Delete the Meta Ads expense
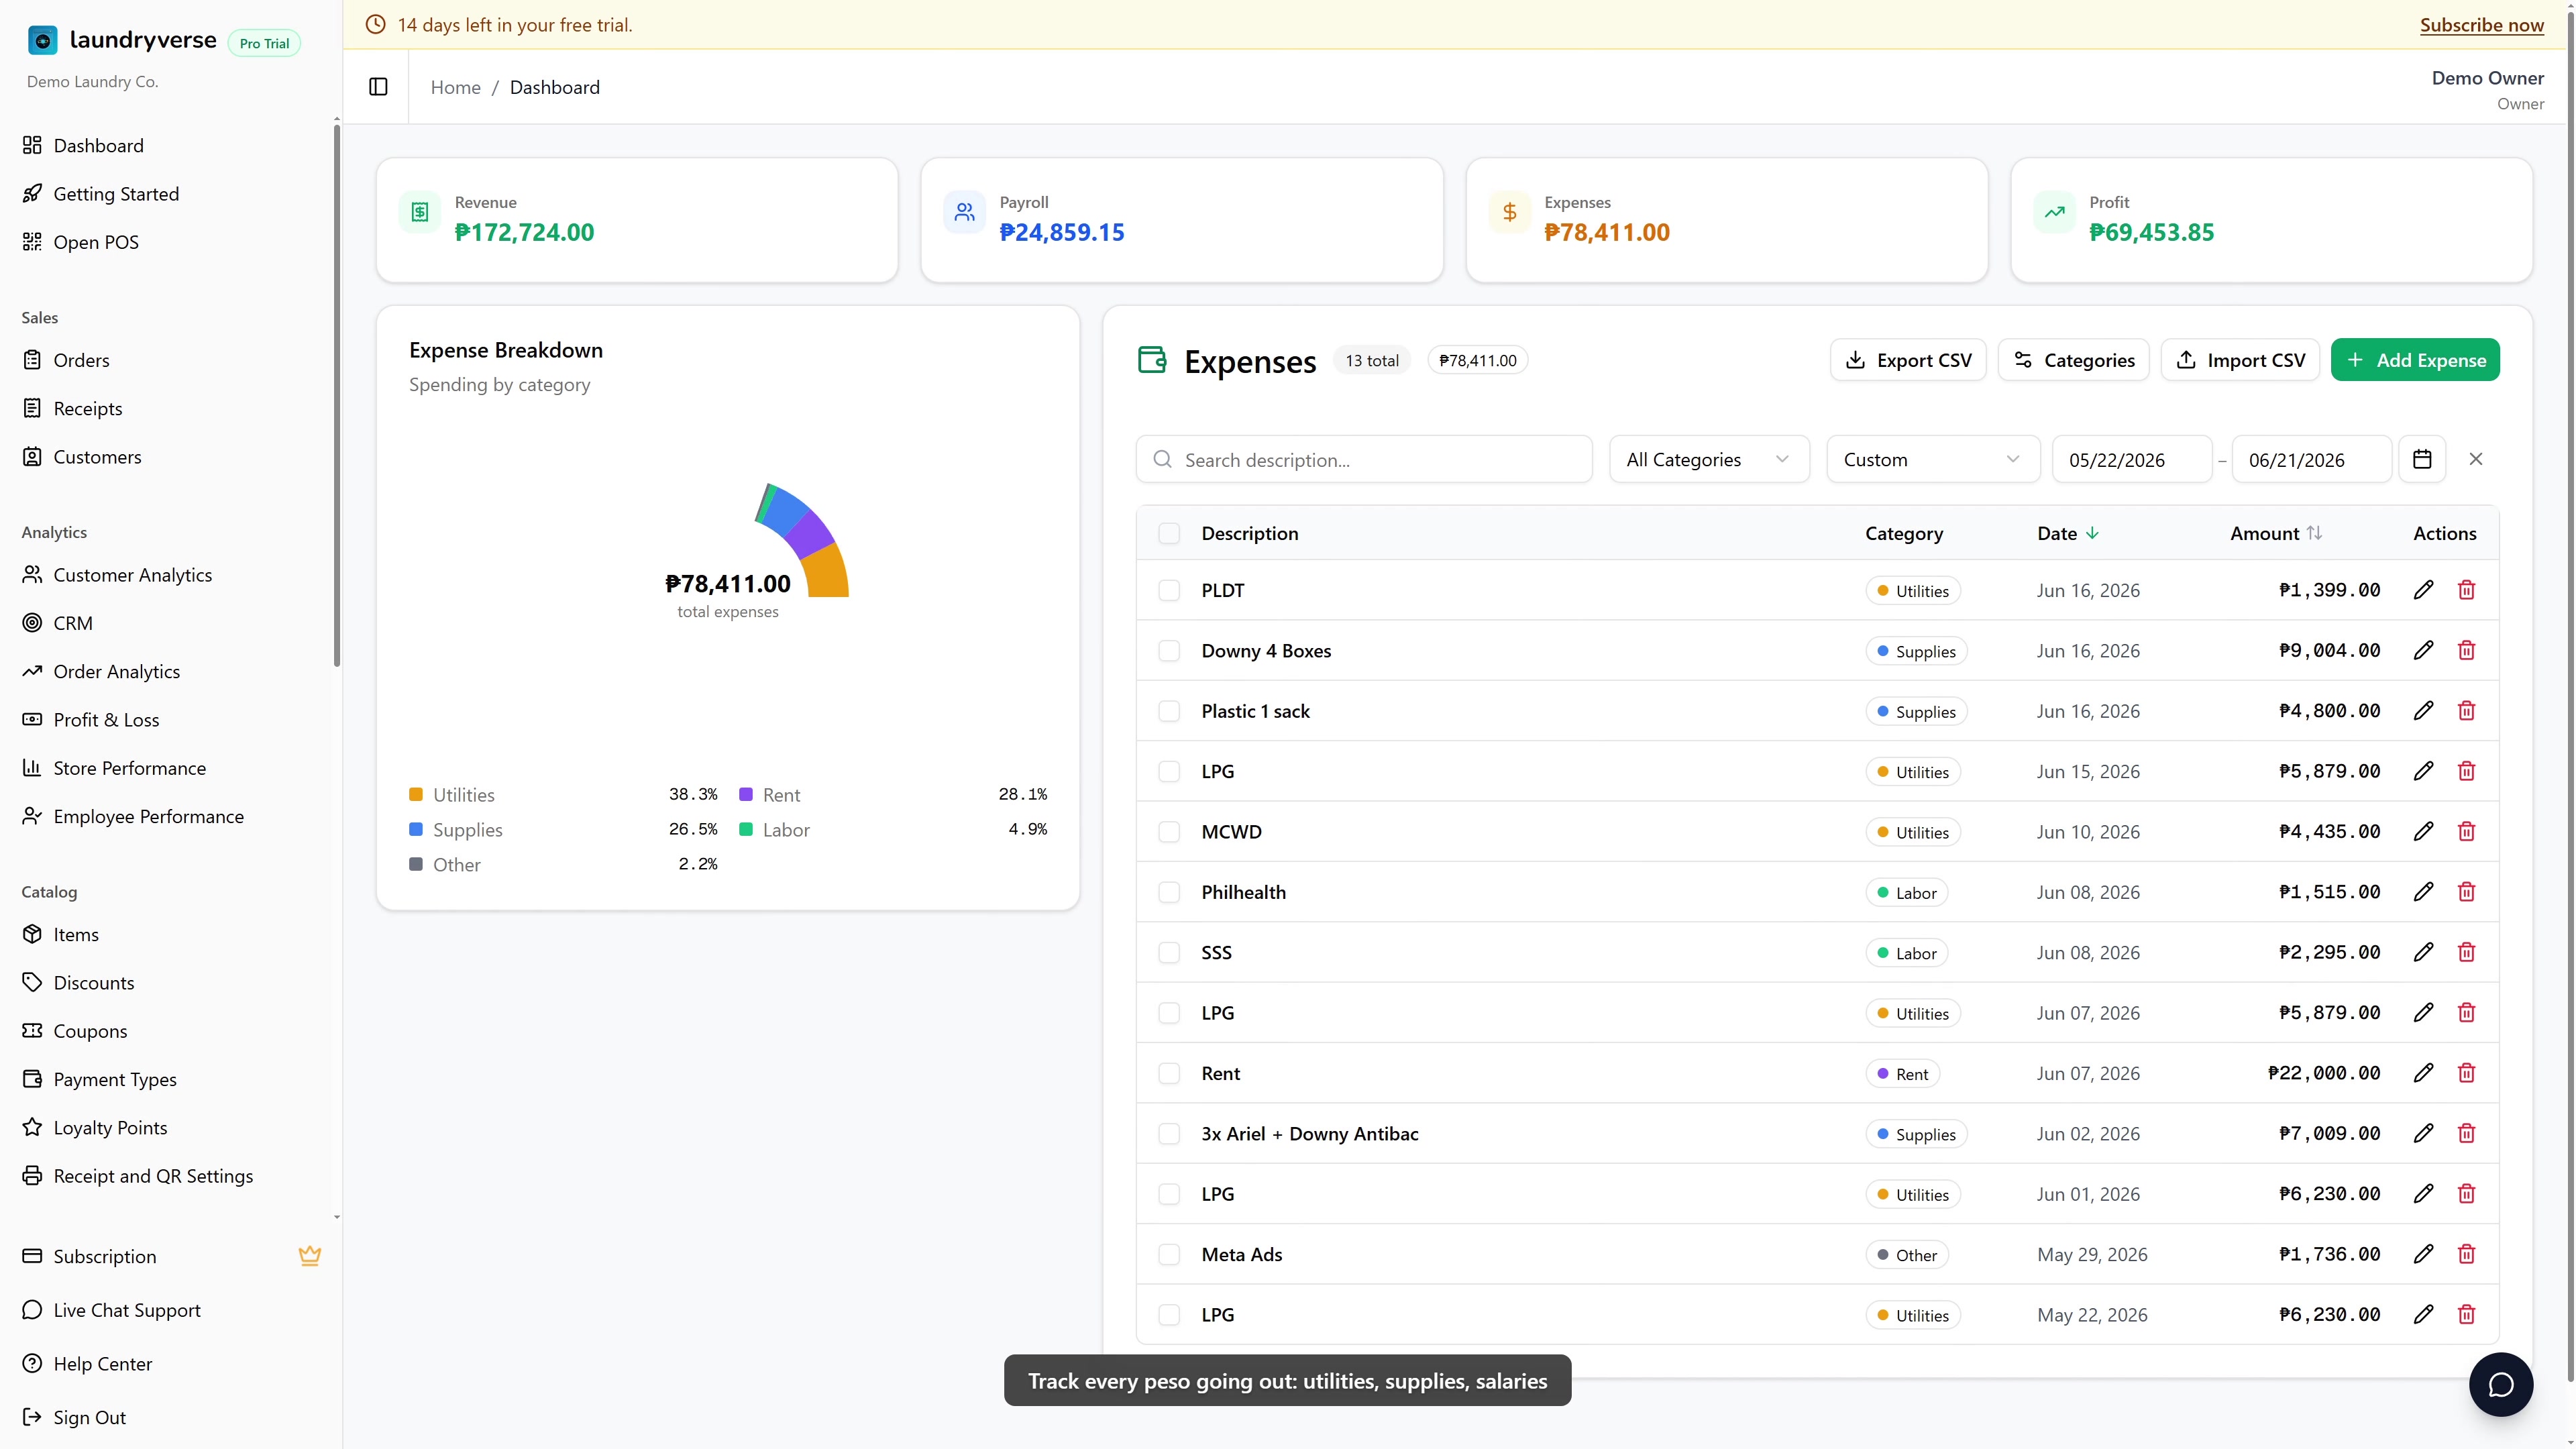 (2466, 1254)
